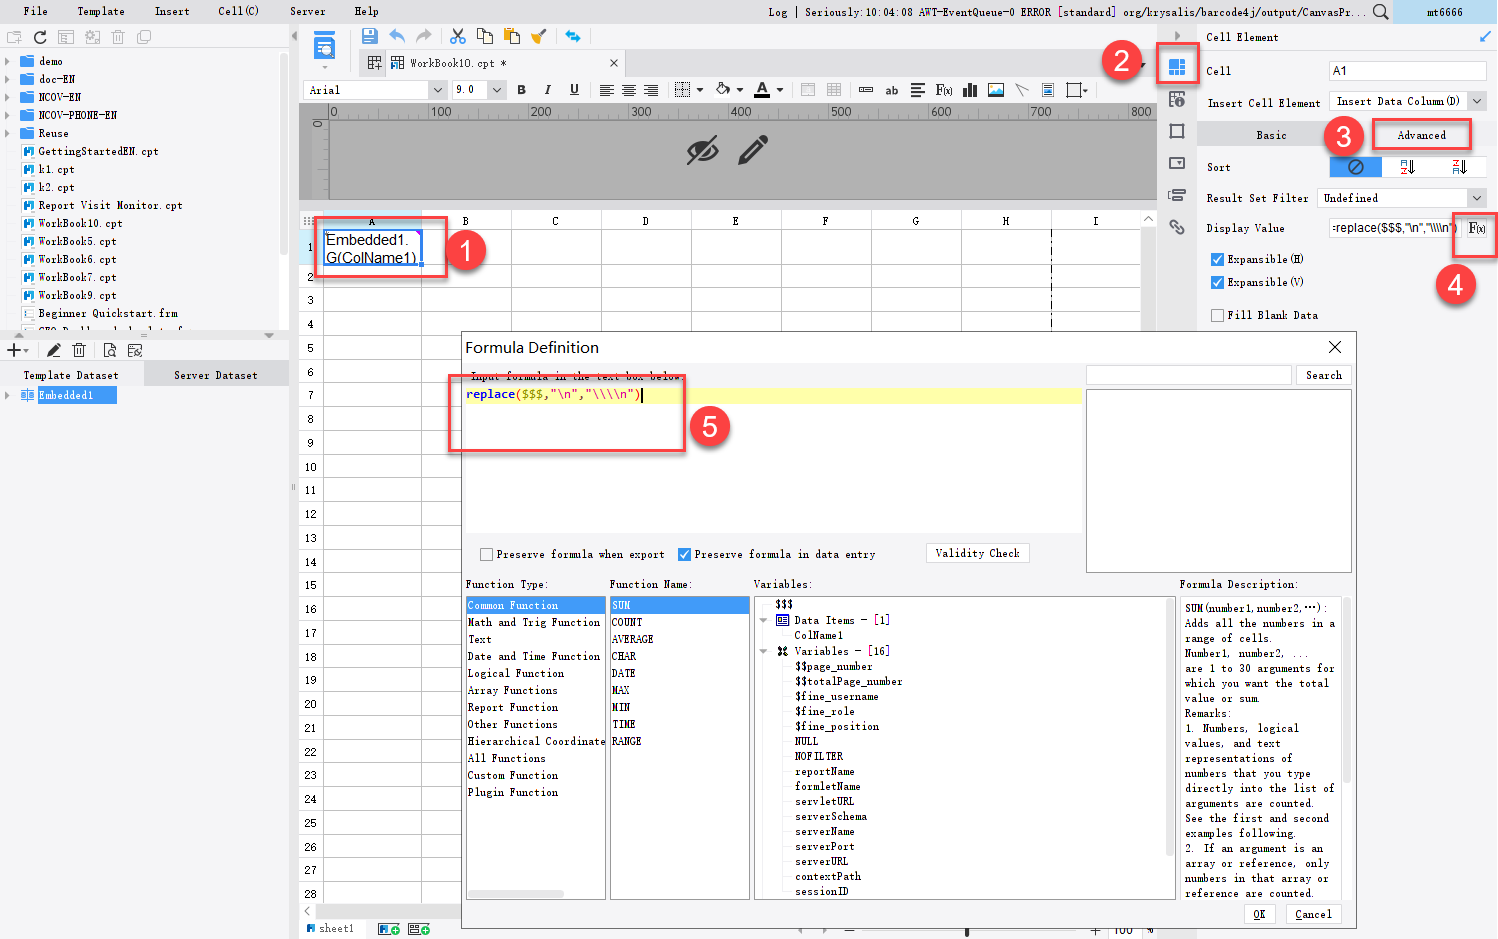Save the workbook with the floppy disk icon

point(369,36)
